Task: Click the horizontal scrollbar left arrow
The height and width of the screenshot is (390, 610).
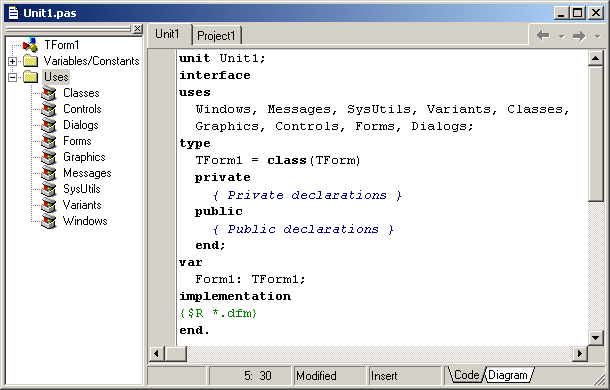Action: tap(156, 353)
